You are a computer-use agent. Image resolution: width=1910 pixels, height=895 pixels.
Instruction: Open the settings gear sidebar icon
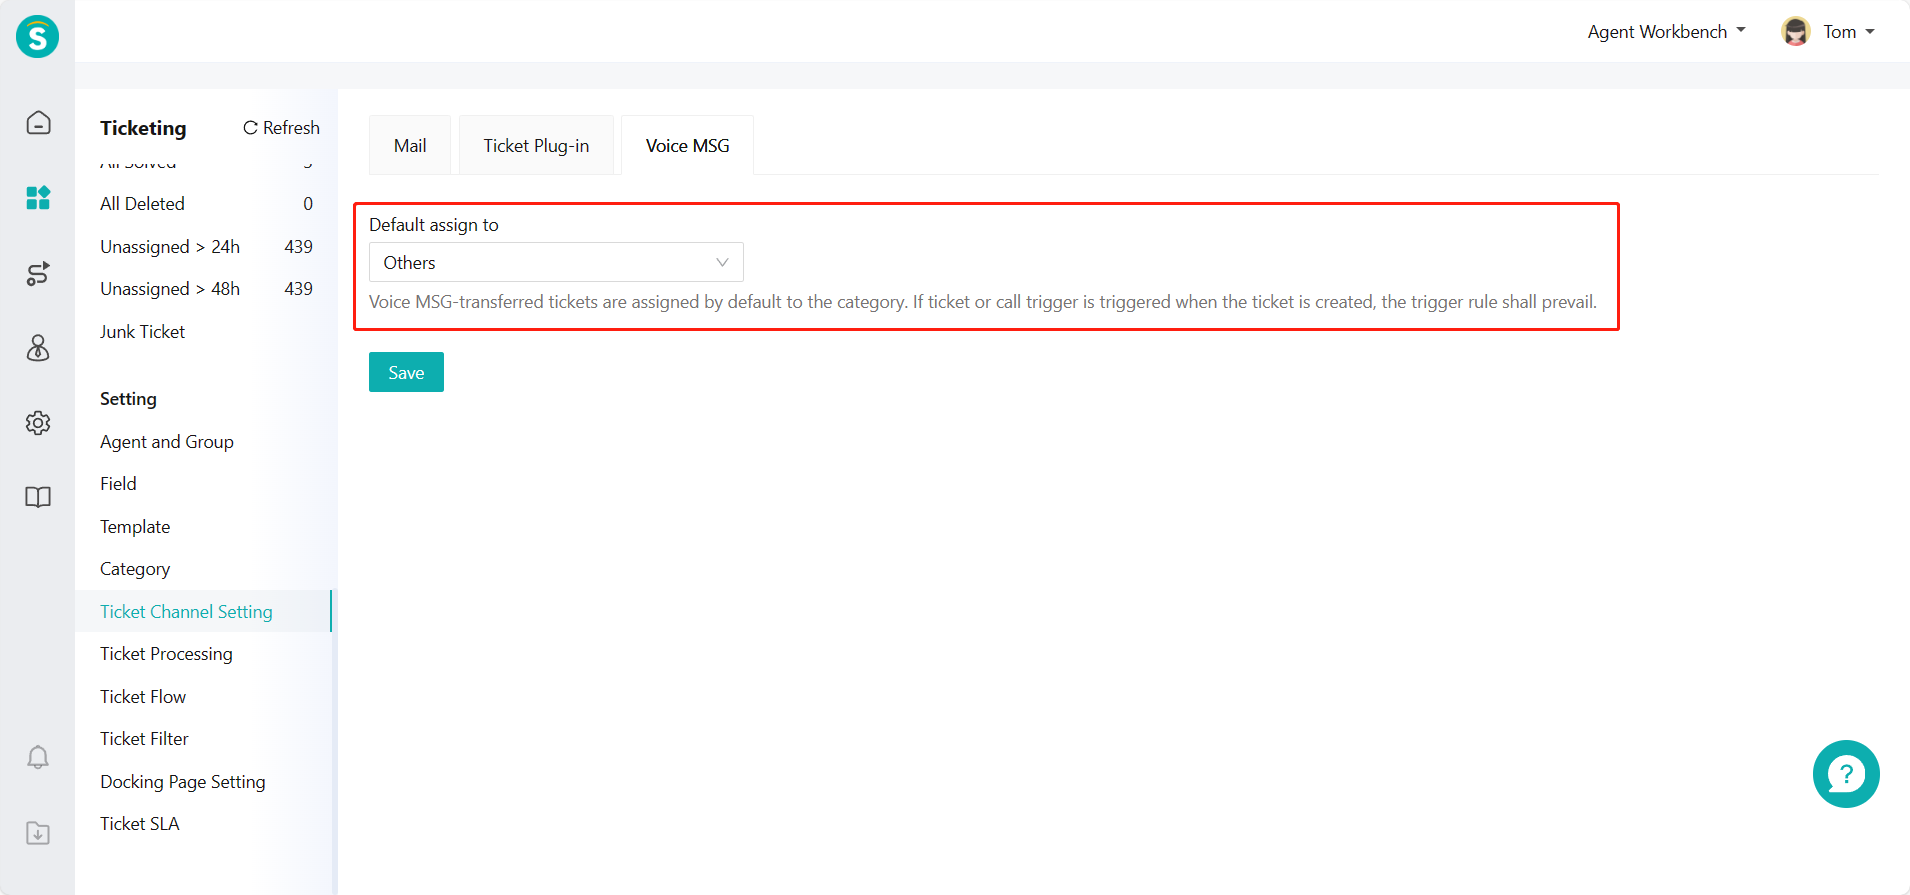[38, 423]
